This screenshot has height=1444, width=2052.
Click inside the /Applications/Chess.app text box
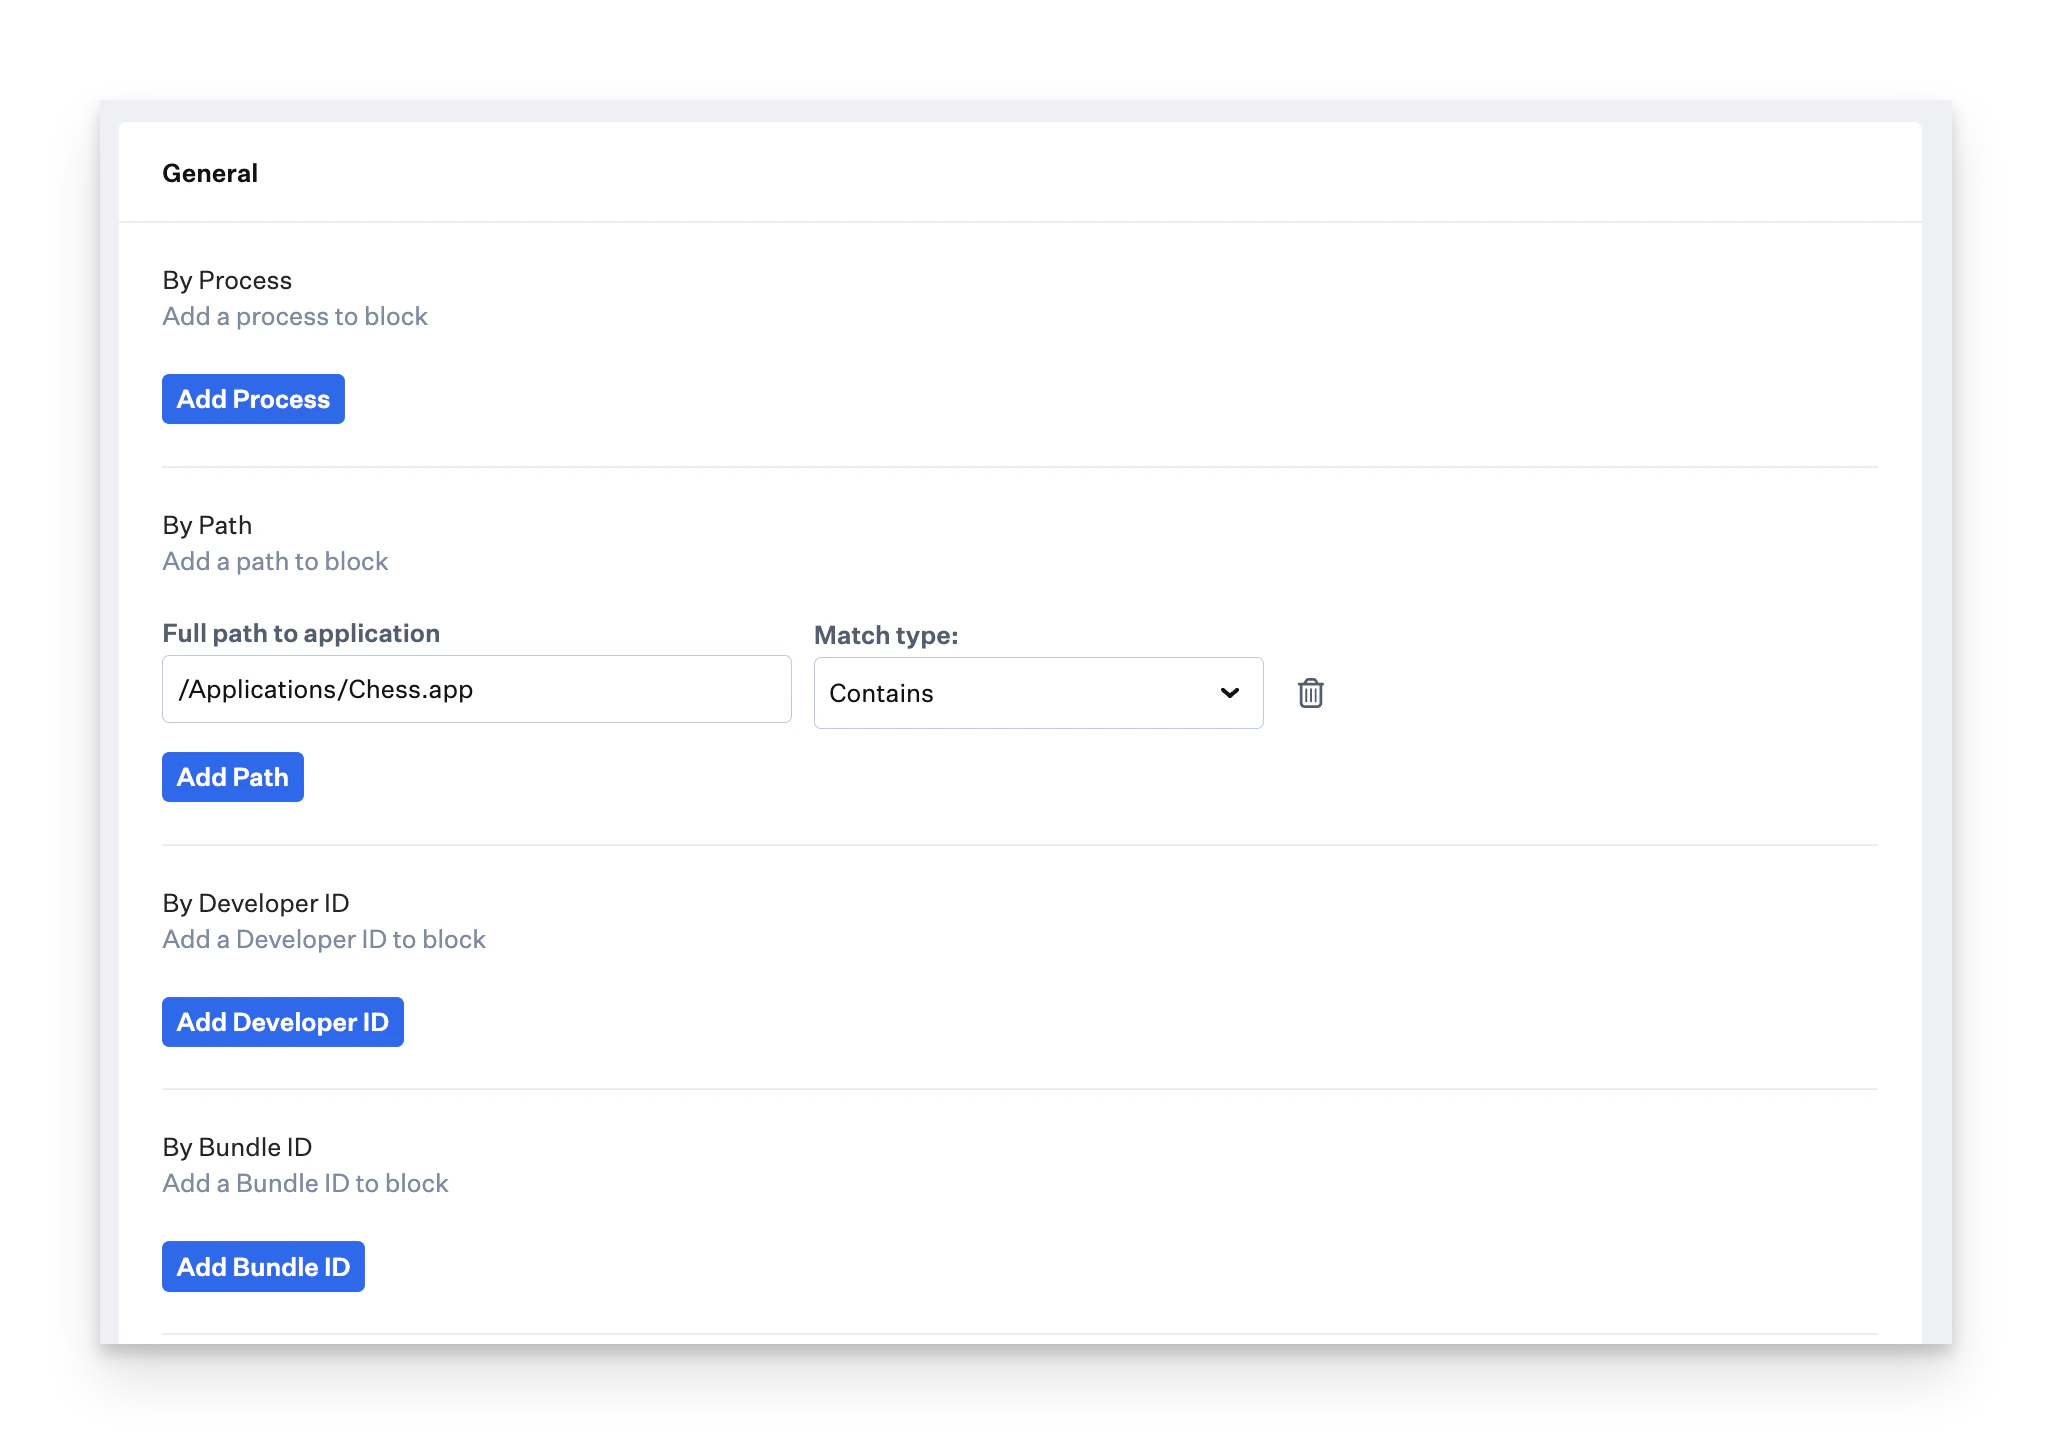tap(477, 688)
